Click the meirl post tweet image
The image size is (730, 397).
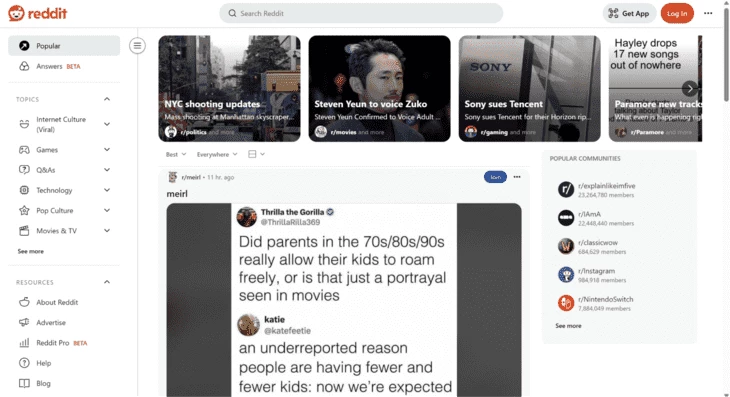click(344, 300)
